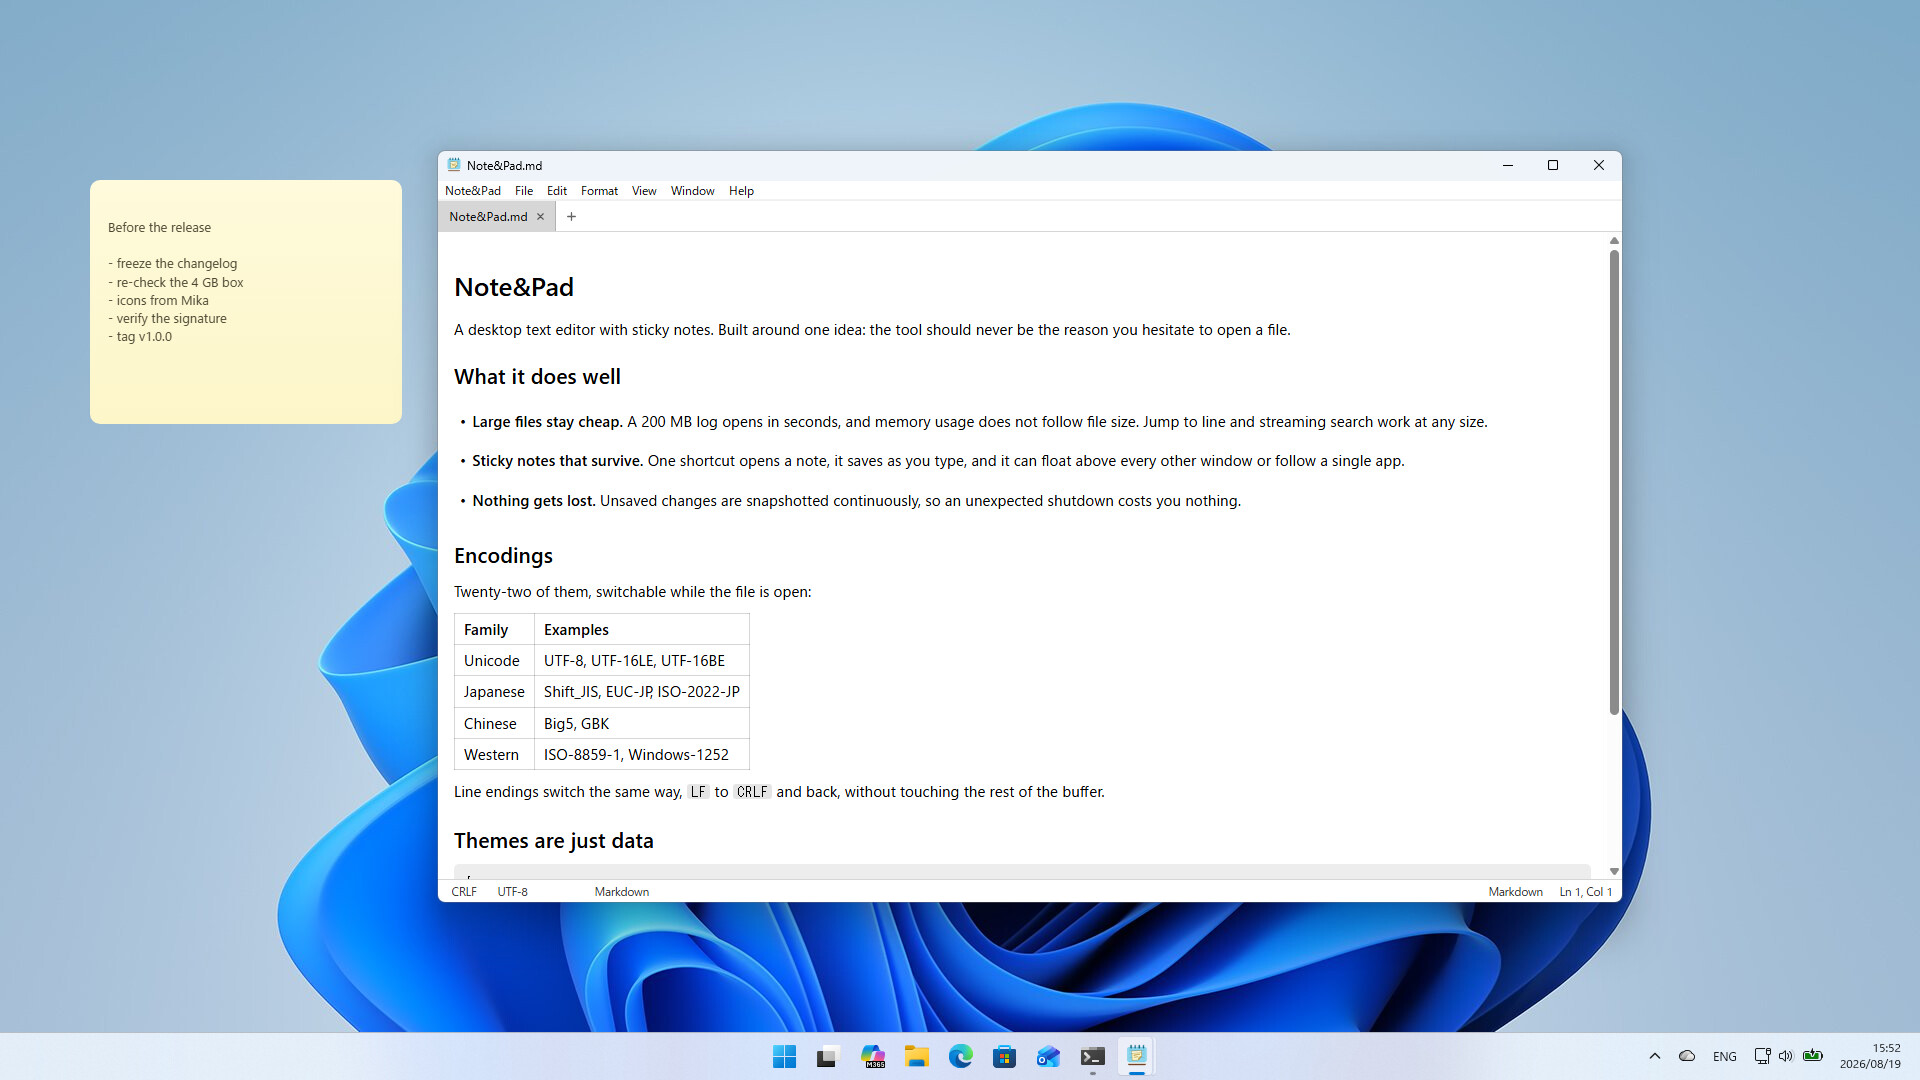Show hidden tray icons chevron
The width and height of the screenshot is (1920, 1080).
[1655, 1056]
